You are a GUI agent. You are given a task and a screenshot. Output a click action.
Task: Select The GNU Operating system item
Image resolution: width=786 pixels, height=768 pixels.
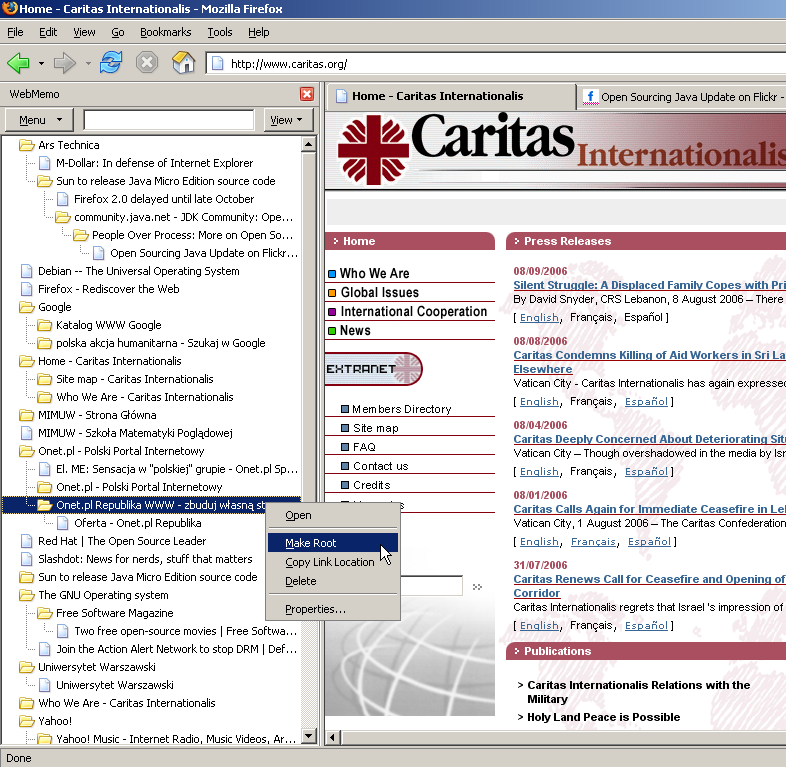(103, 595)
